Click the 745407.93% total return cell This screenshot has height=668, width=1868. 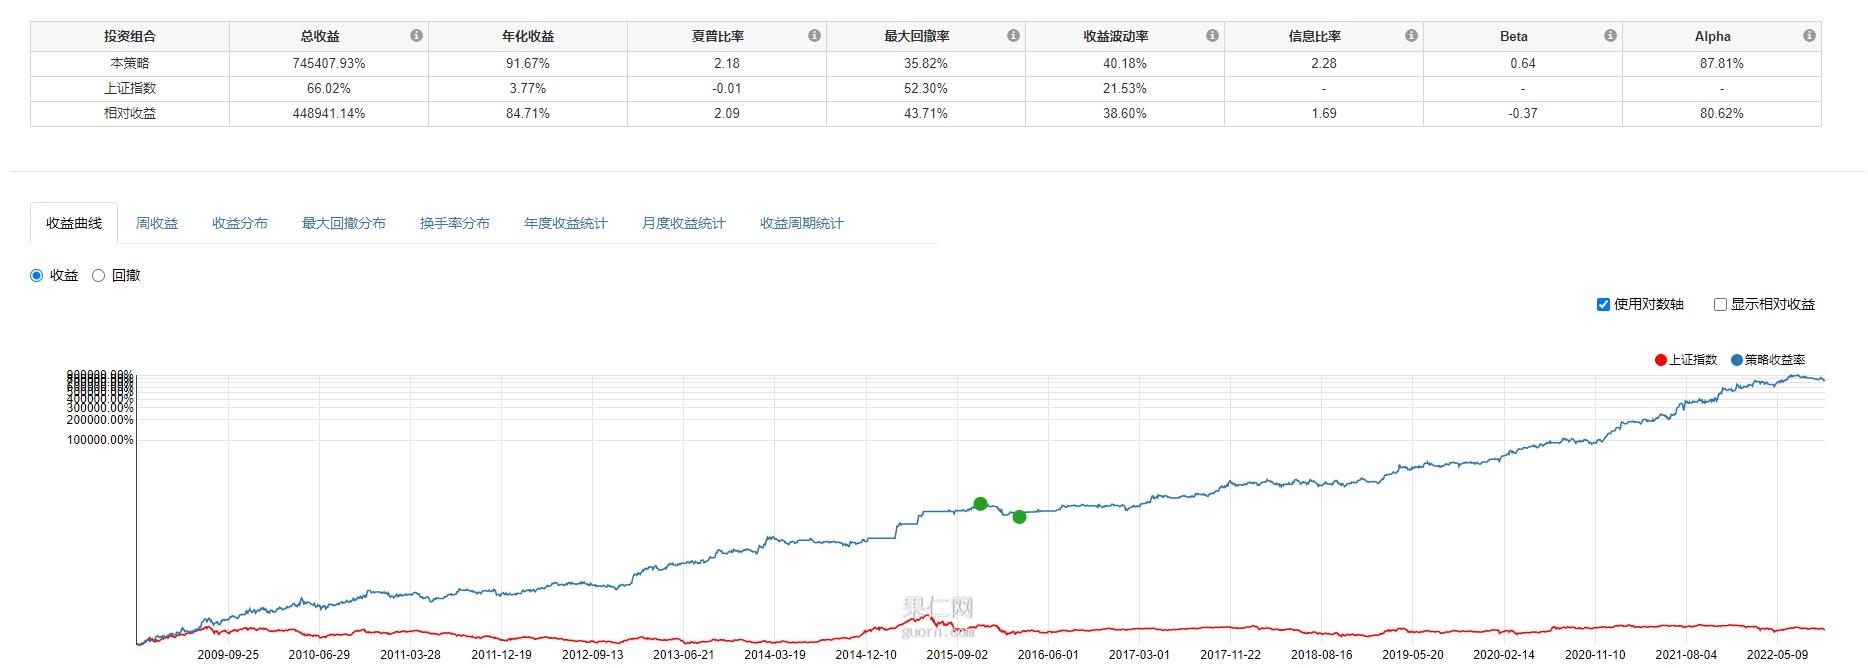(329, 63)
